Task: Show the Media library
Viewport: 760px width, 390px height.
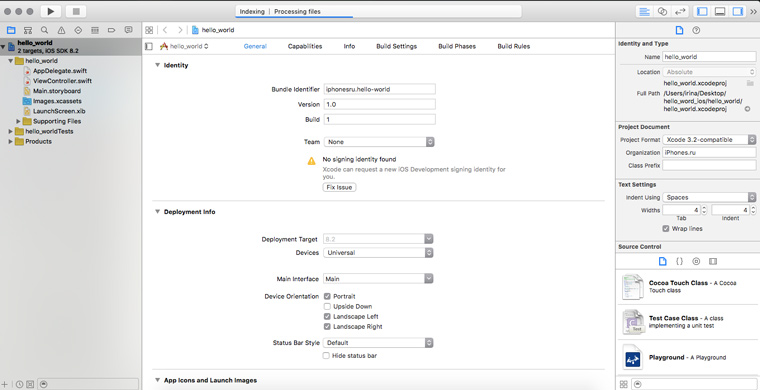Action: tap(712, 261)
